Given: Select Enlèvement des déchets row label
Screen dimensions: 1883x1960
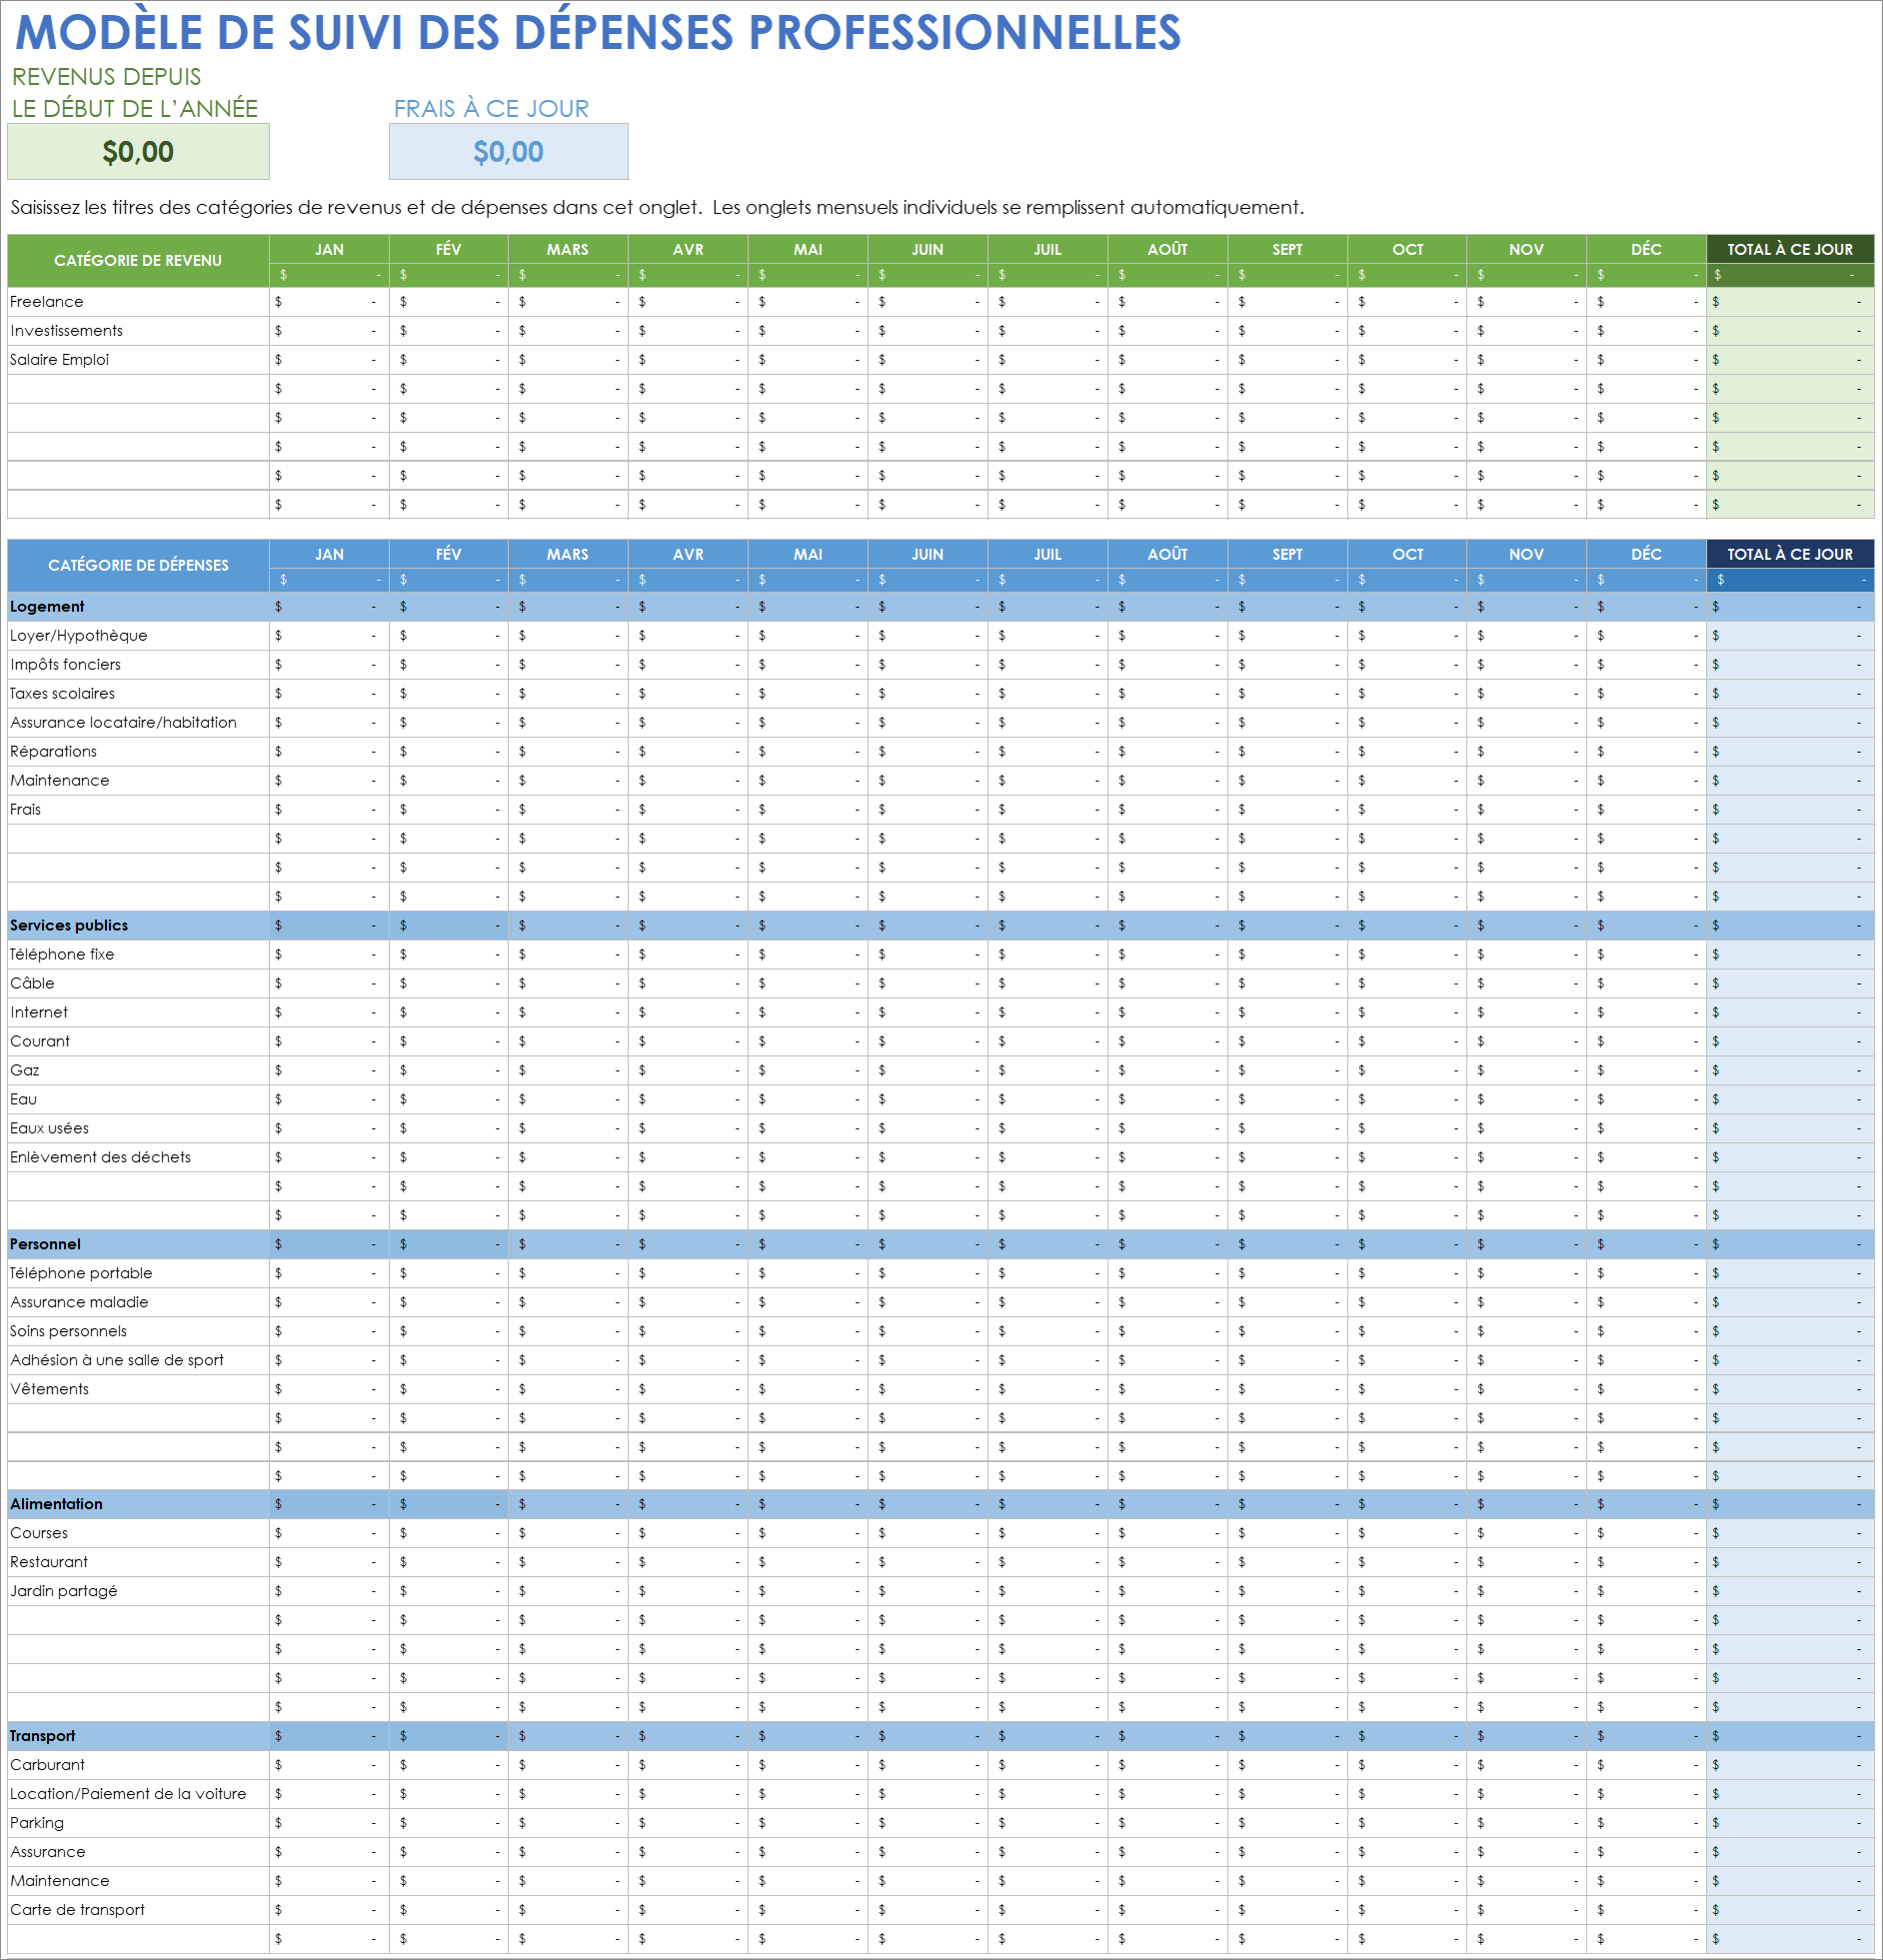Looking at the screenshot, I should (x=100, y=1158).
